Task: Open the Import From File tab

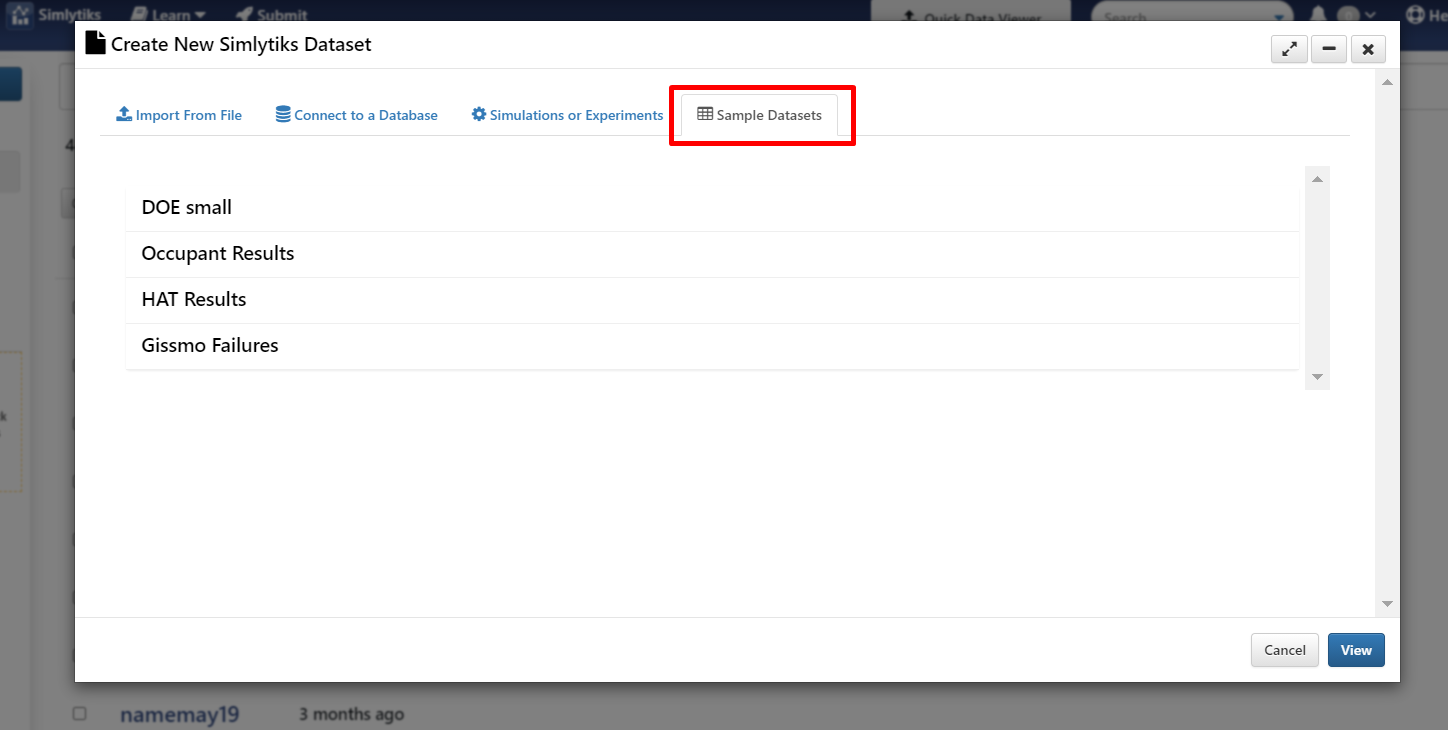Action: click(x=179, y=115)
